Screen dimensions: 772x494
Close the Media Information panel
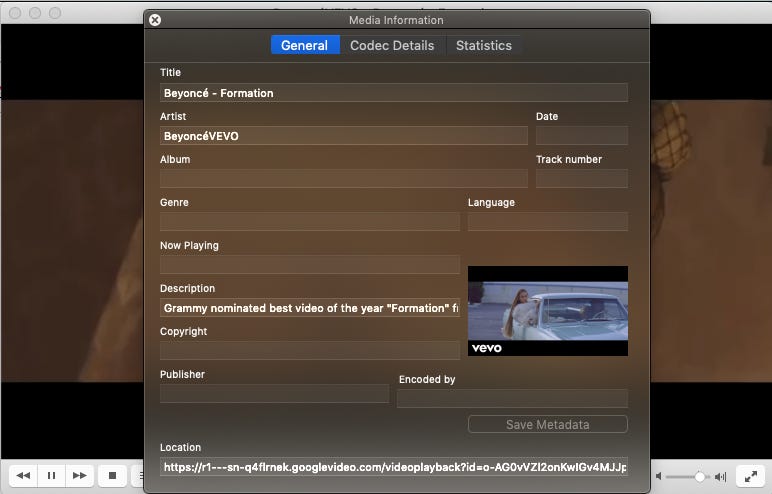(155, 20)
